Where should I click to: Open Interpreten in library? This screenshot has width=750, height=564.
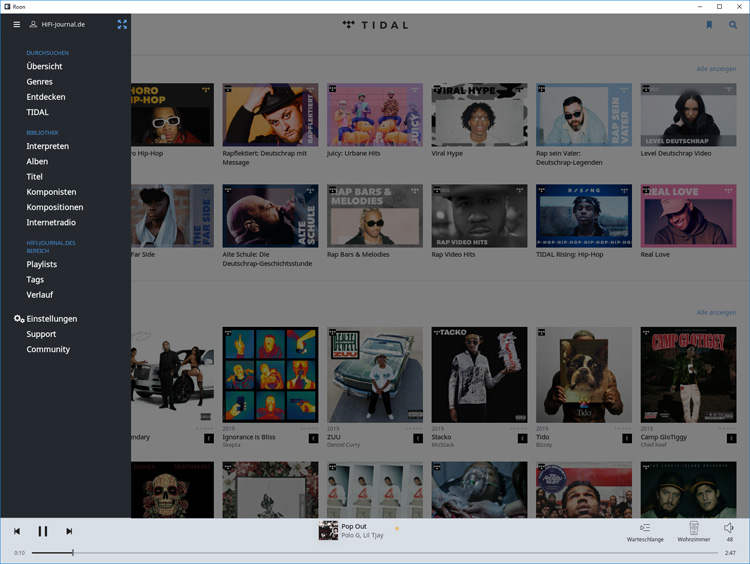coord(47,146)
